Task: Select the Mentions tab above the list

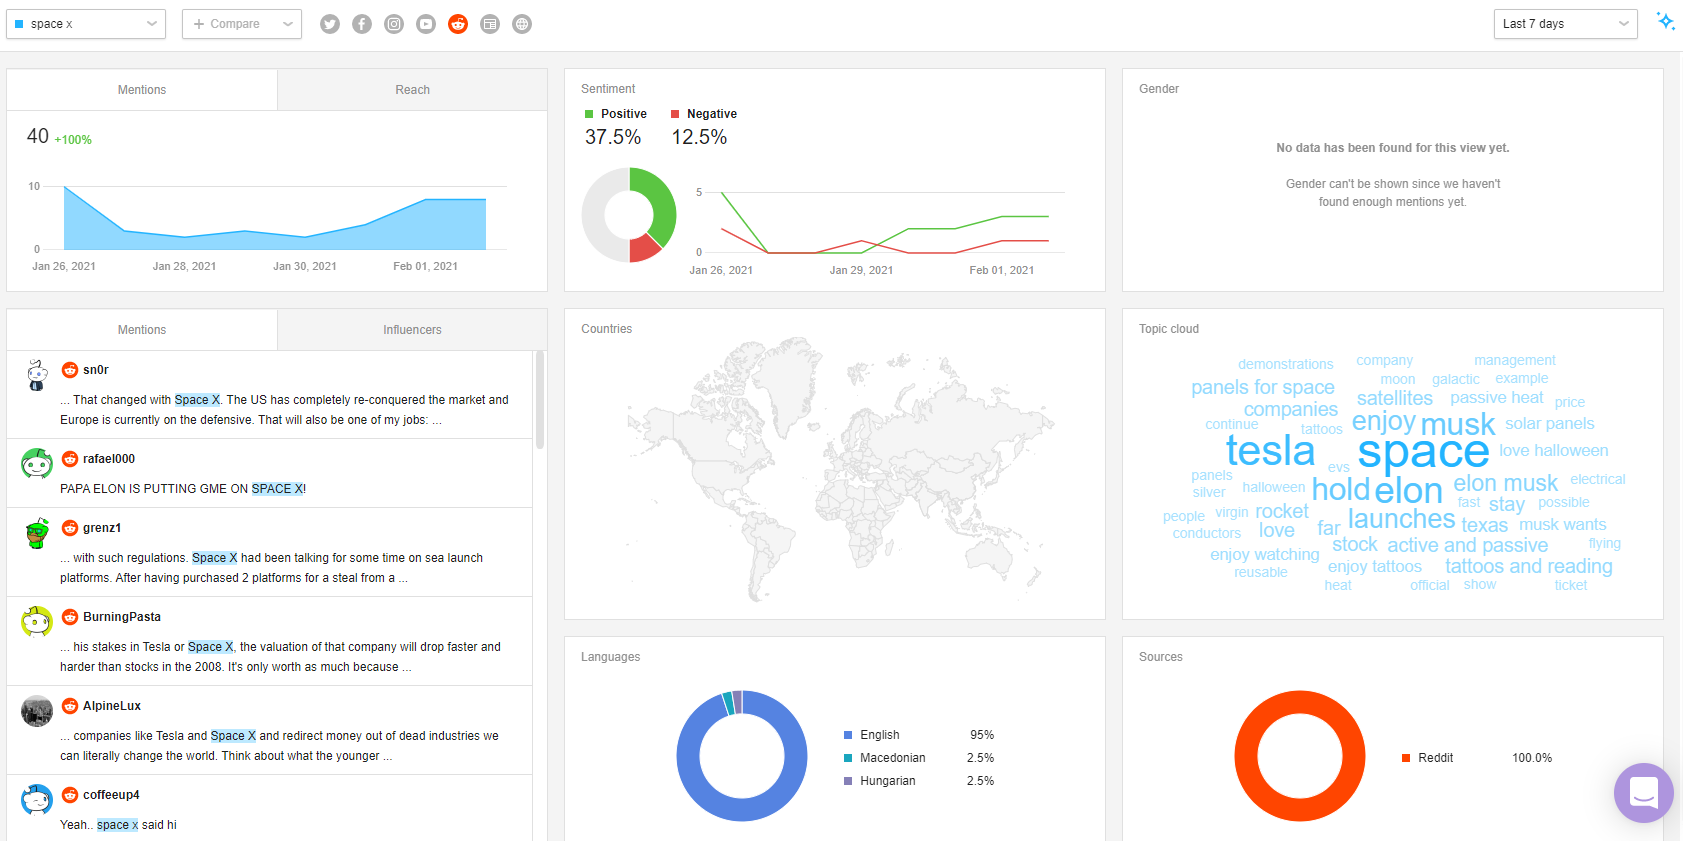Action: tap(142, 330)
